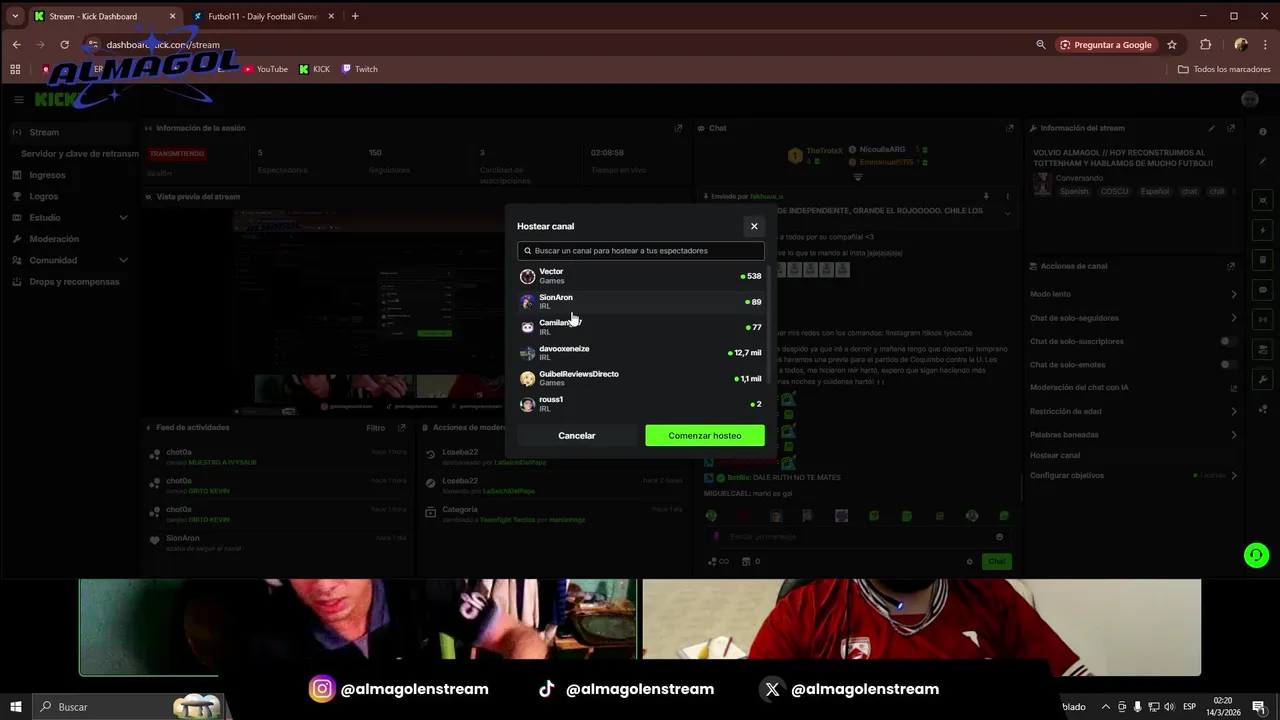1280x720 pixels.
Task: Click Cancelar in host dialog
Action: coord(577,436)
